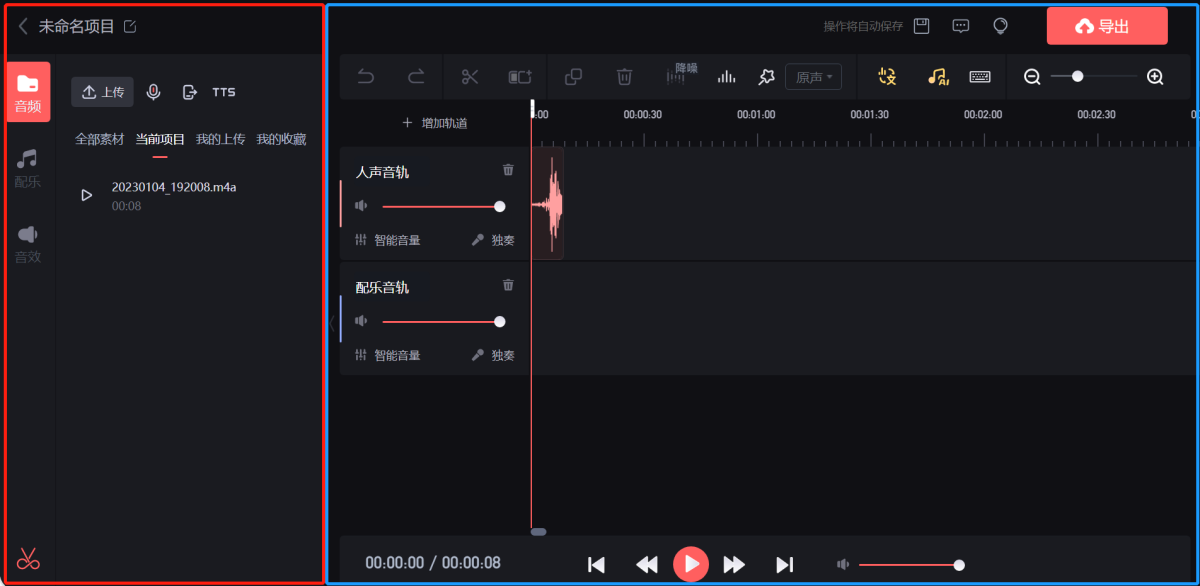
Task: Go back using arrow beside 未命名项目
Action: (x=23, y=27)
